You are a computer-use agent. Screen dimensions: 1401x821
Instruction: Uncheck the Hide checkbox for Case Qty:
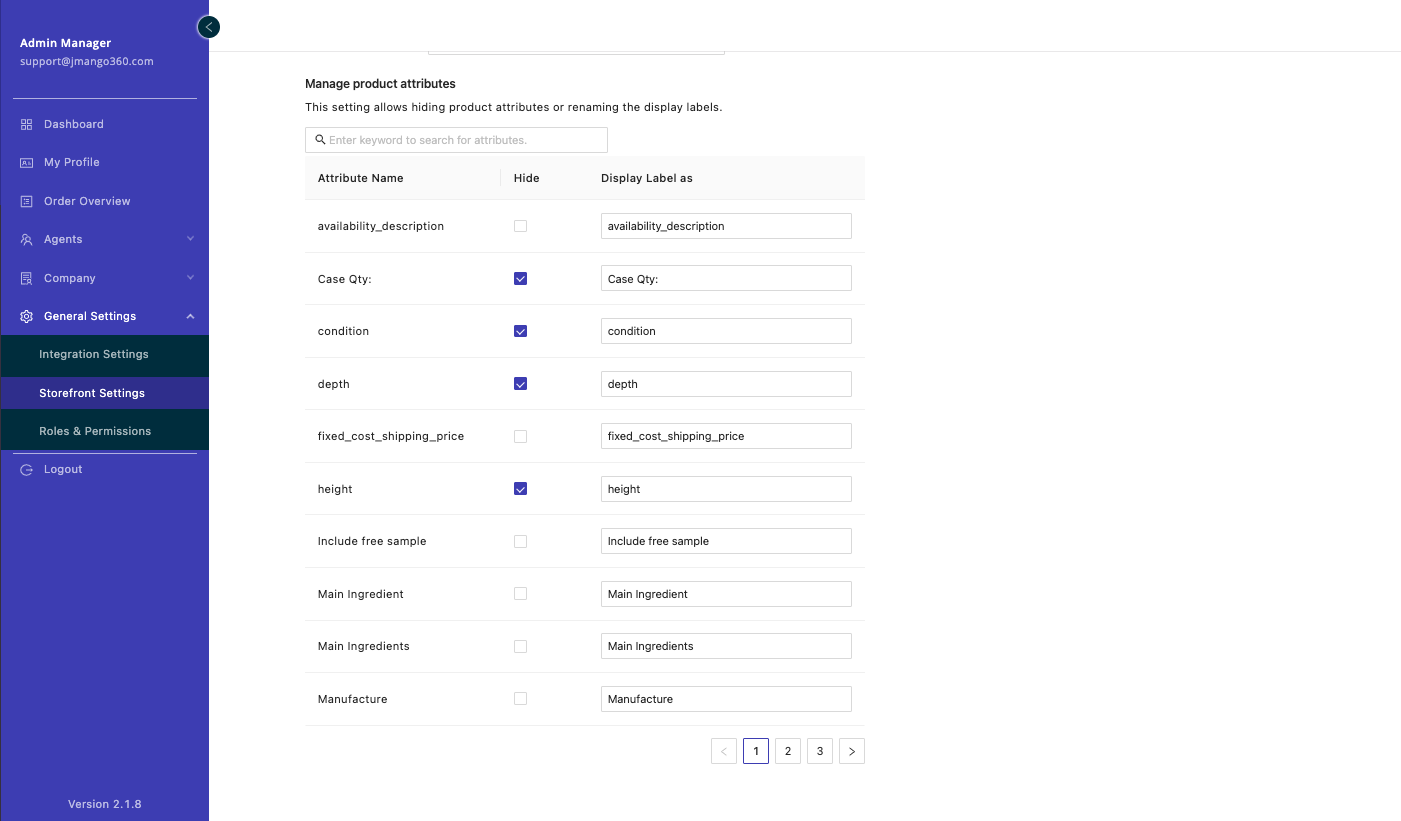point(520,279)
